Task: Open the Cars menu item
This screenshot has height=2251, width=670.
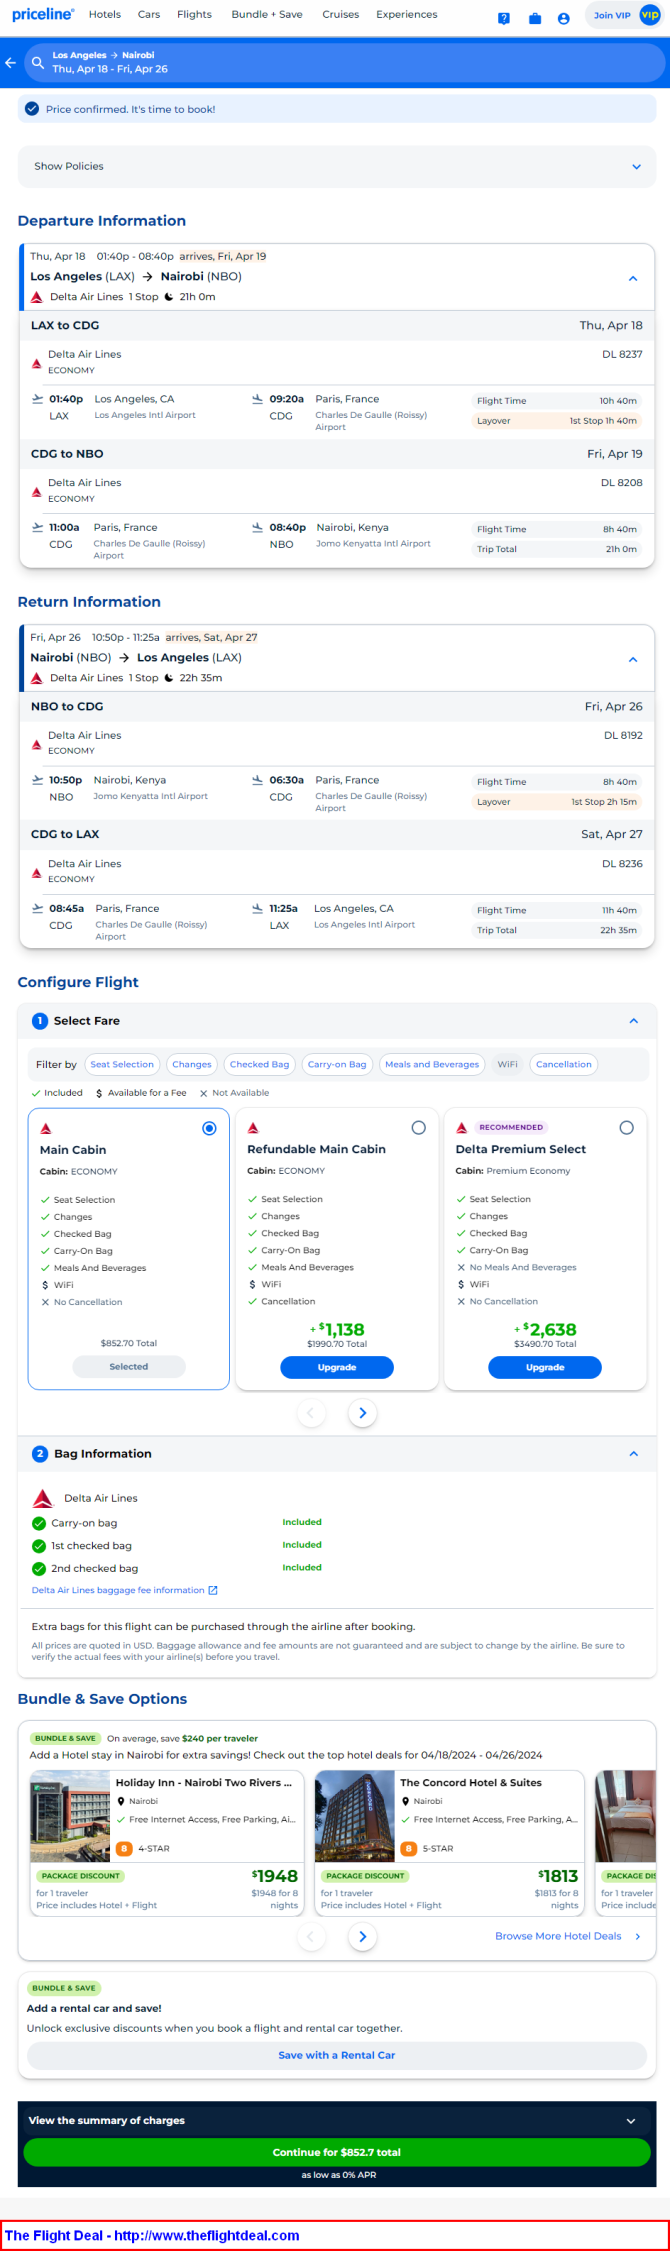Action: [x=149, y=15]
